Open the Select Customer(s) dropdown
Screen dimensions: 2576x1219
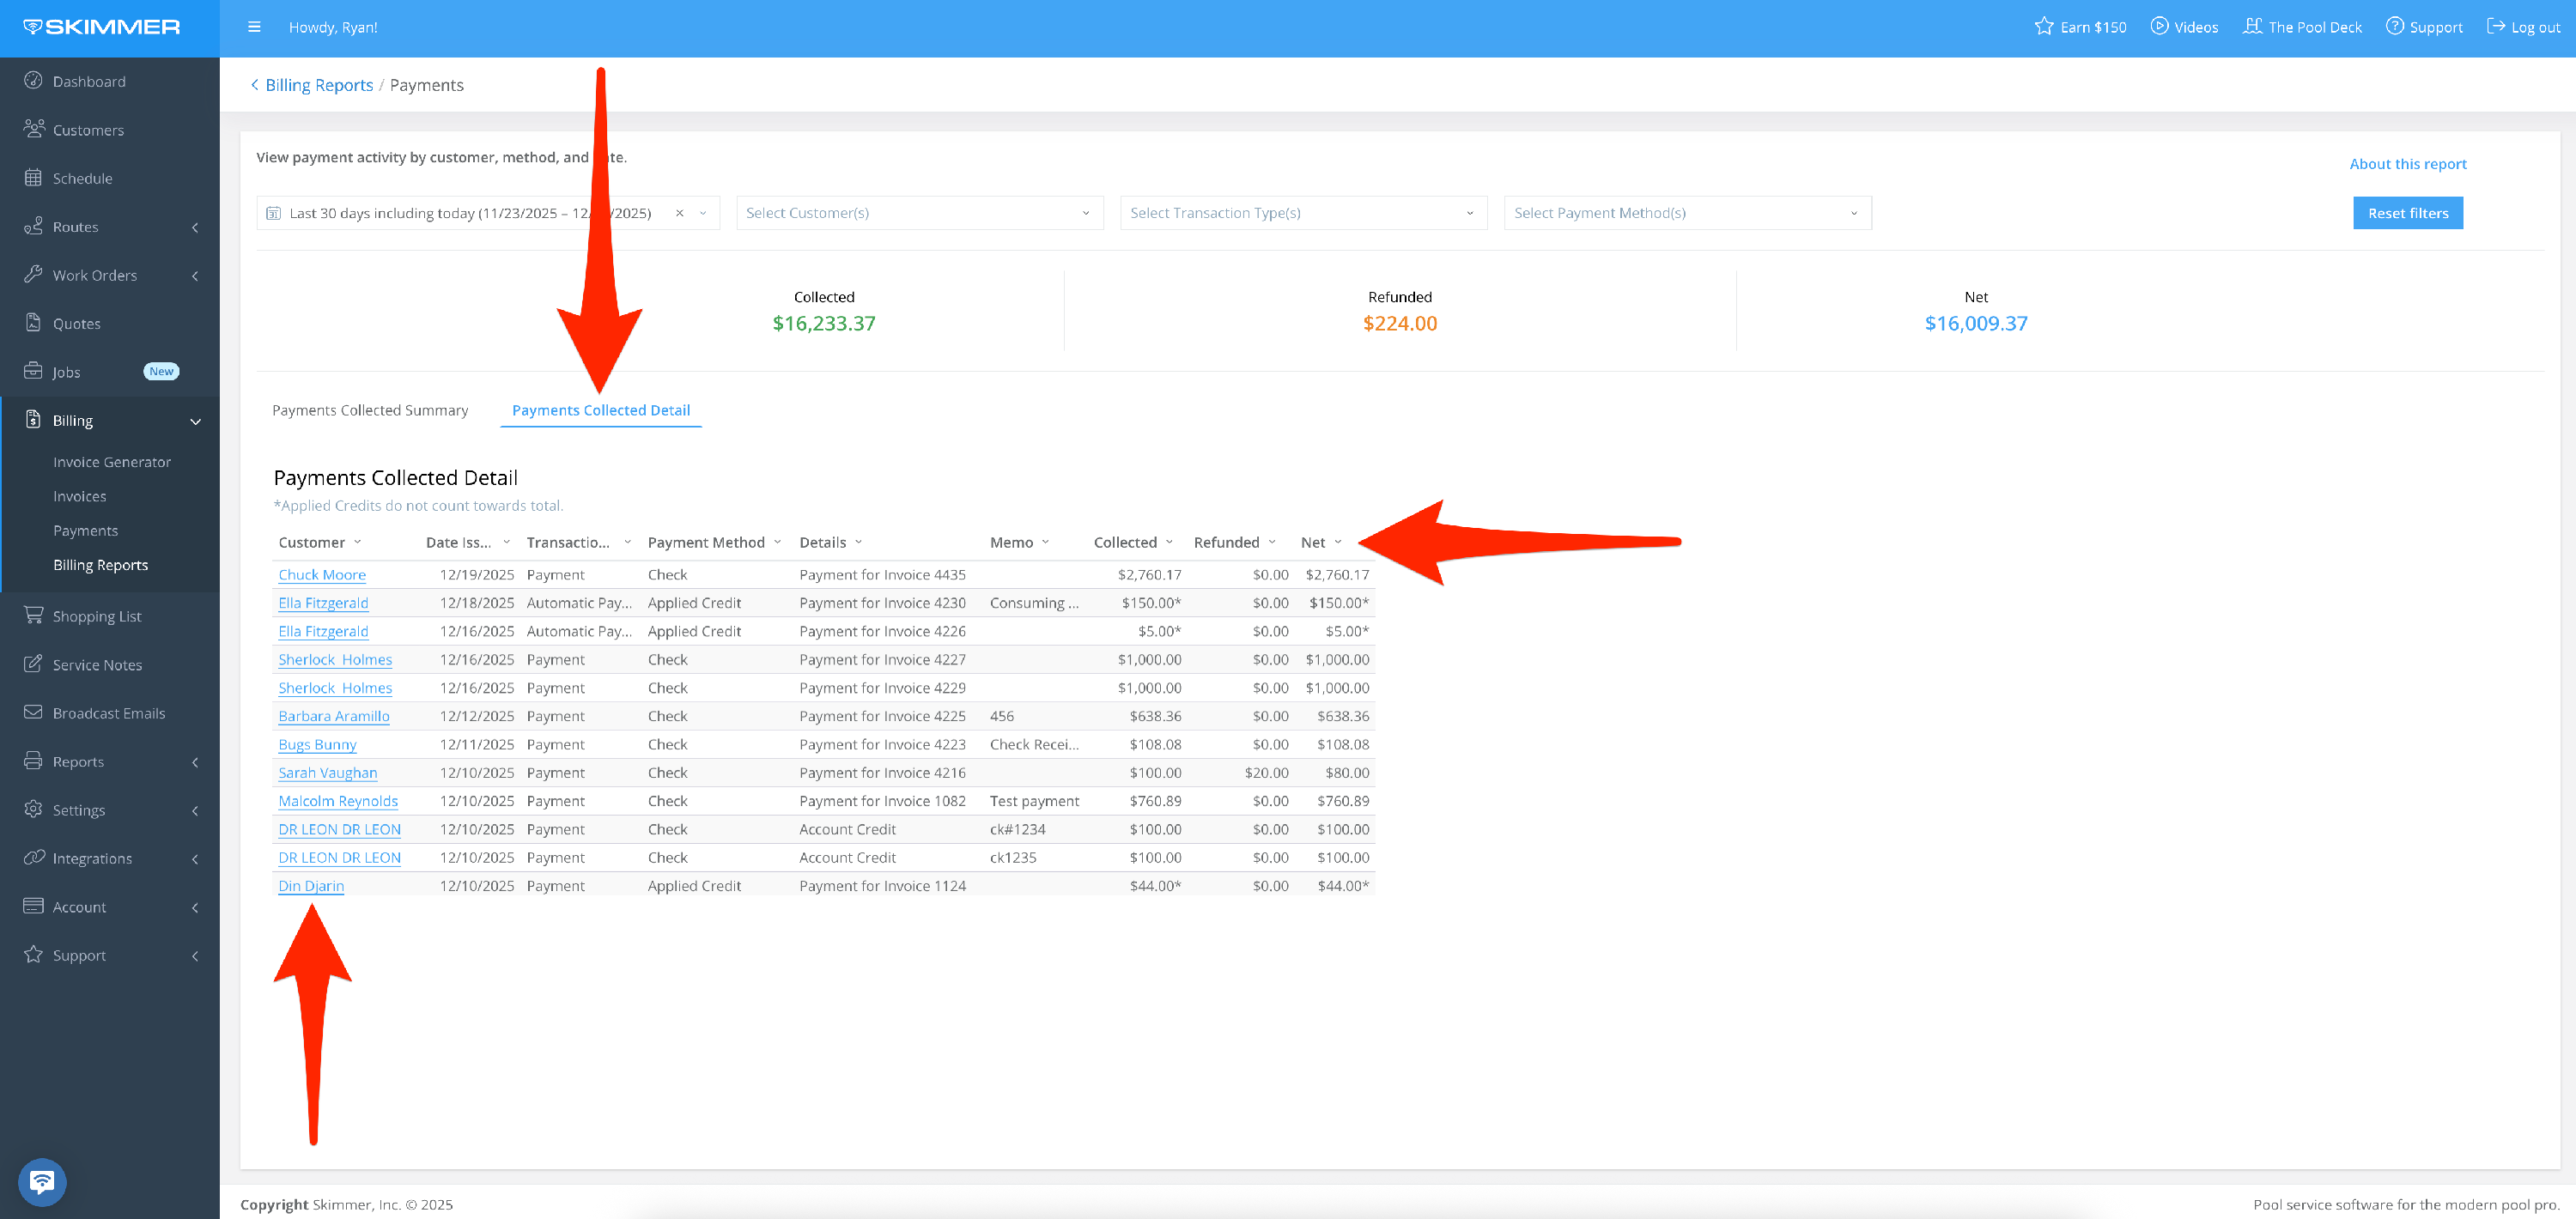pos(919,213)
